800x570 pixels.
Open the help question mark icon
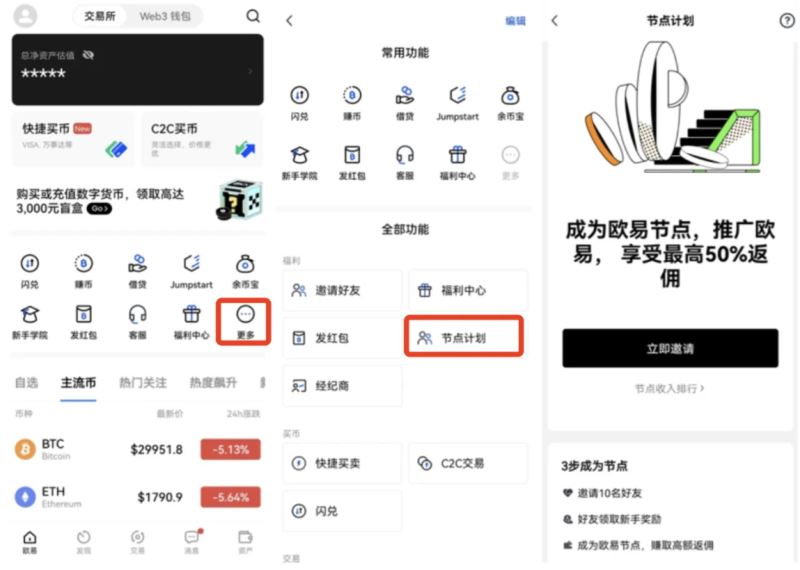point(786,21)
